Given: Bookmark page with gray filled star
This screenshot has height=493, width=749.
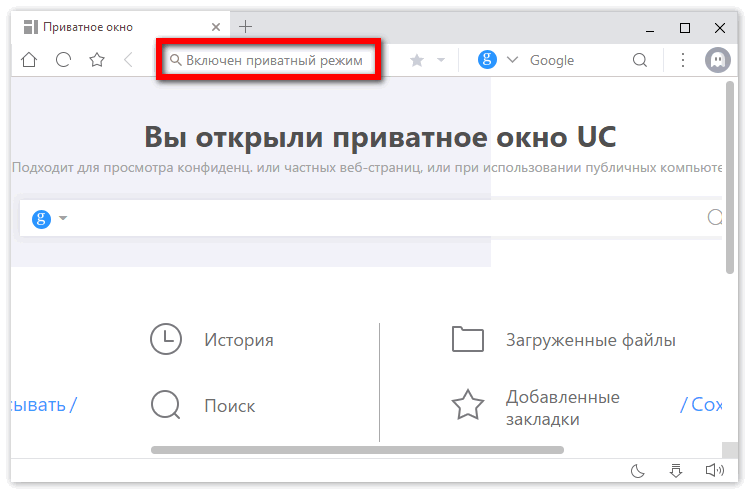Looking at the screenshot, I should [417, 60].
